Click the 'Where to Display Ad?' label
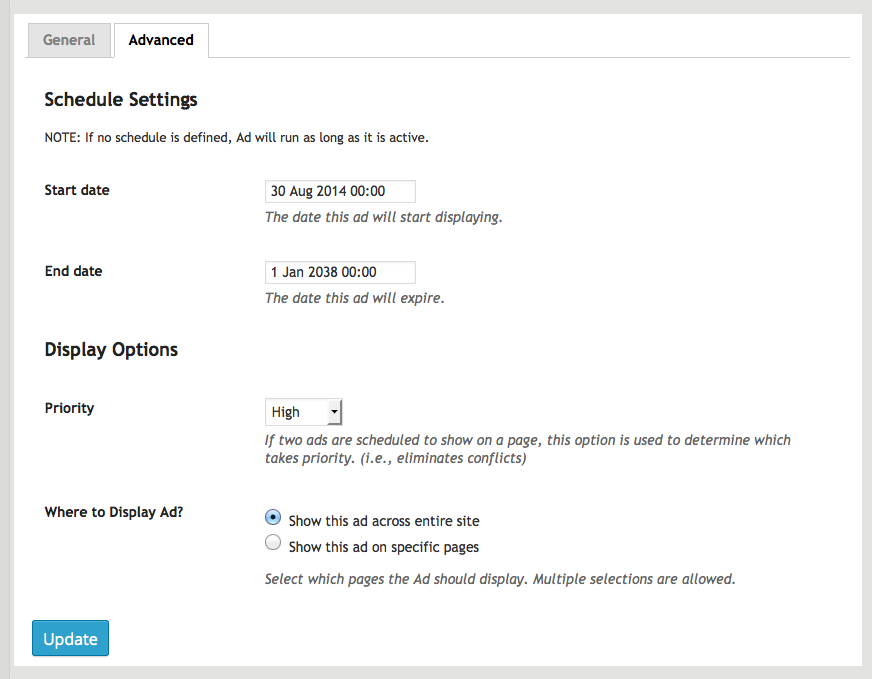Viewport: 872px width, 679px height. click(x=114, y=512)
